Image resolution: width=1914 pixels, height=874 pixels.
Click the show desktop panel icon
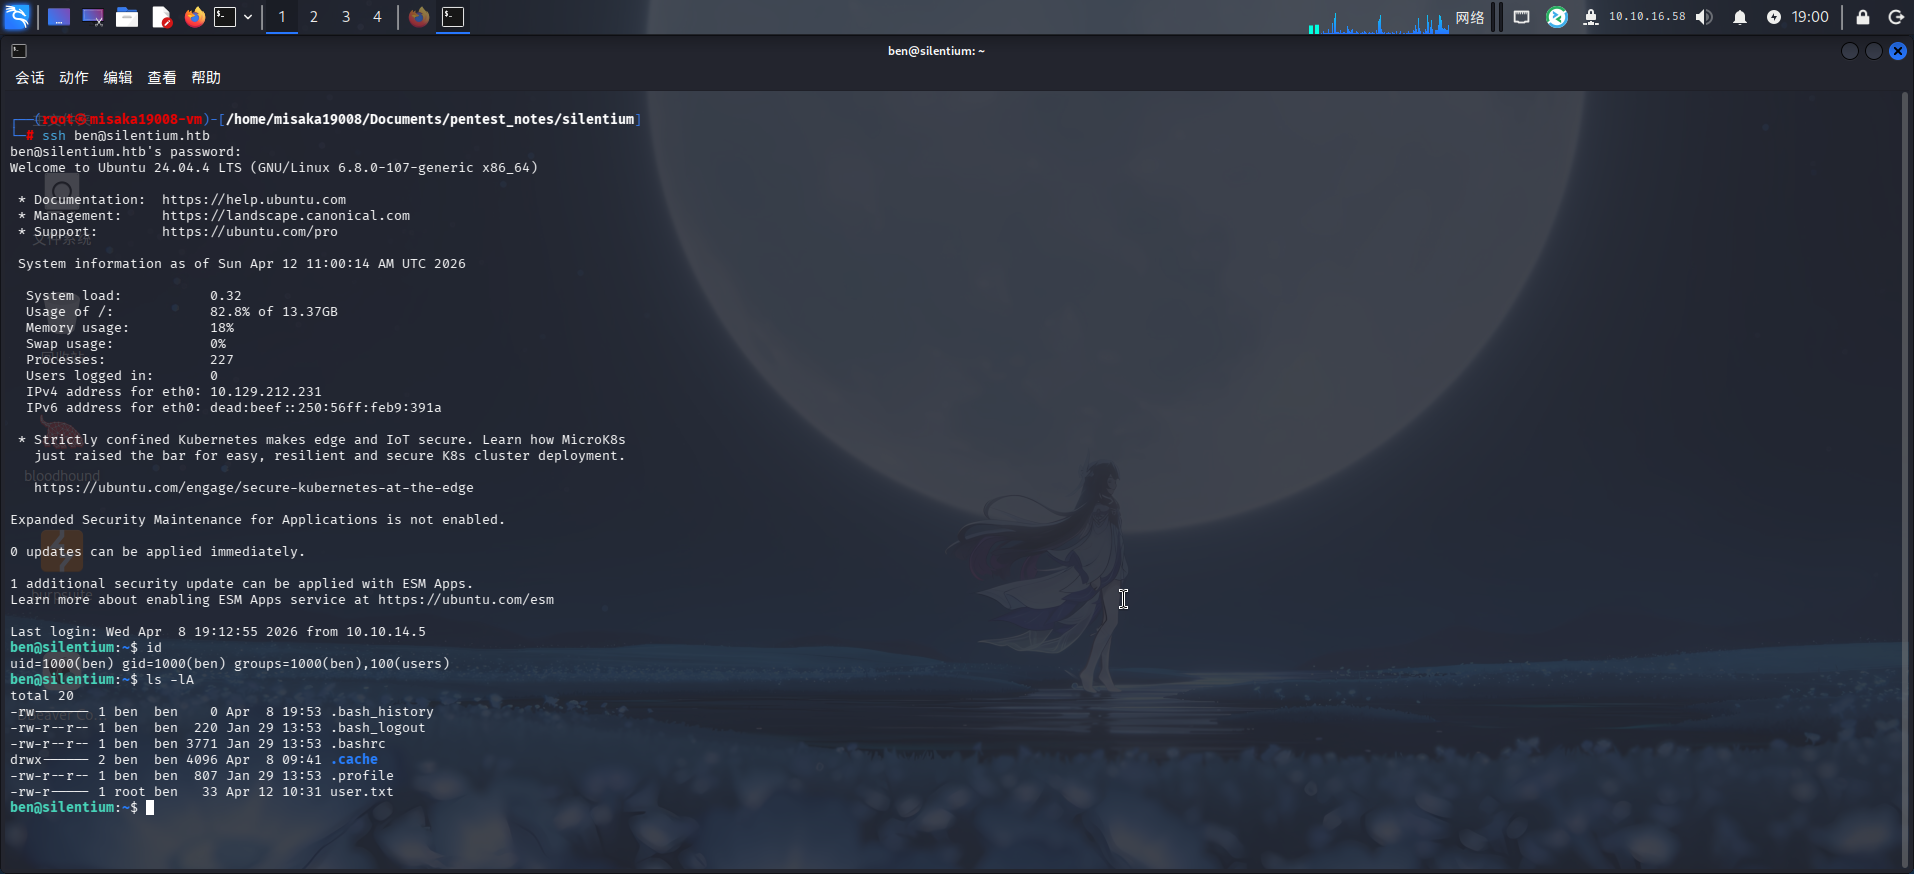click(59, 17)
